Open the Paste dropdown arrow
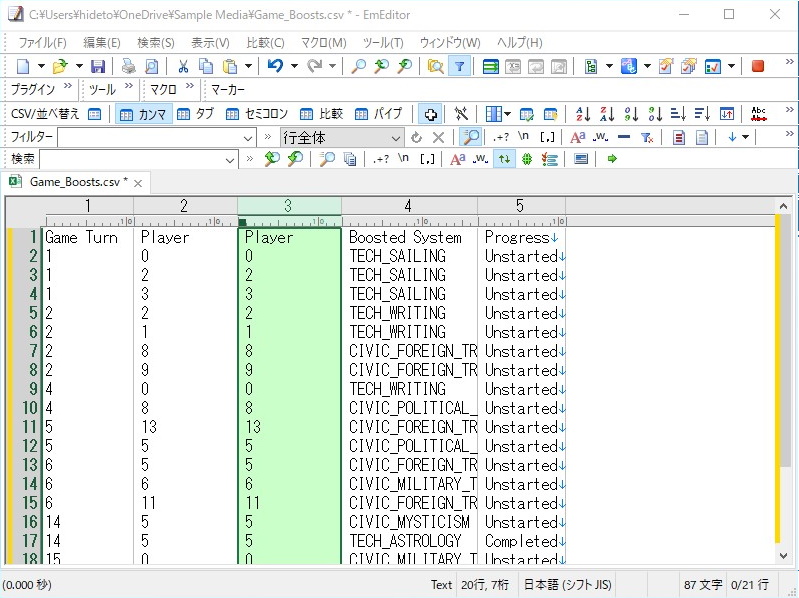Screen dimensions: 799x598 [248, 66]
